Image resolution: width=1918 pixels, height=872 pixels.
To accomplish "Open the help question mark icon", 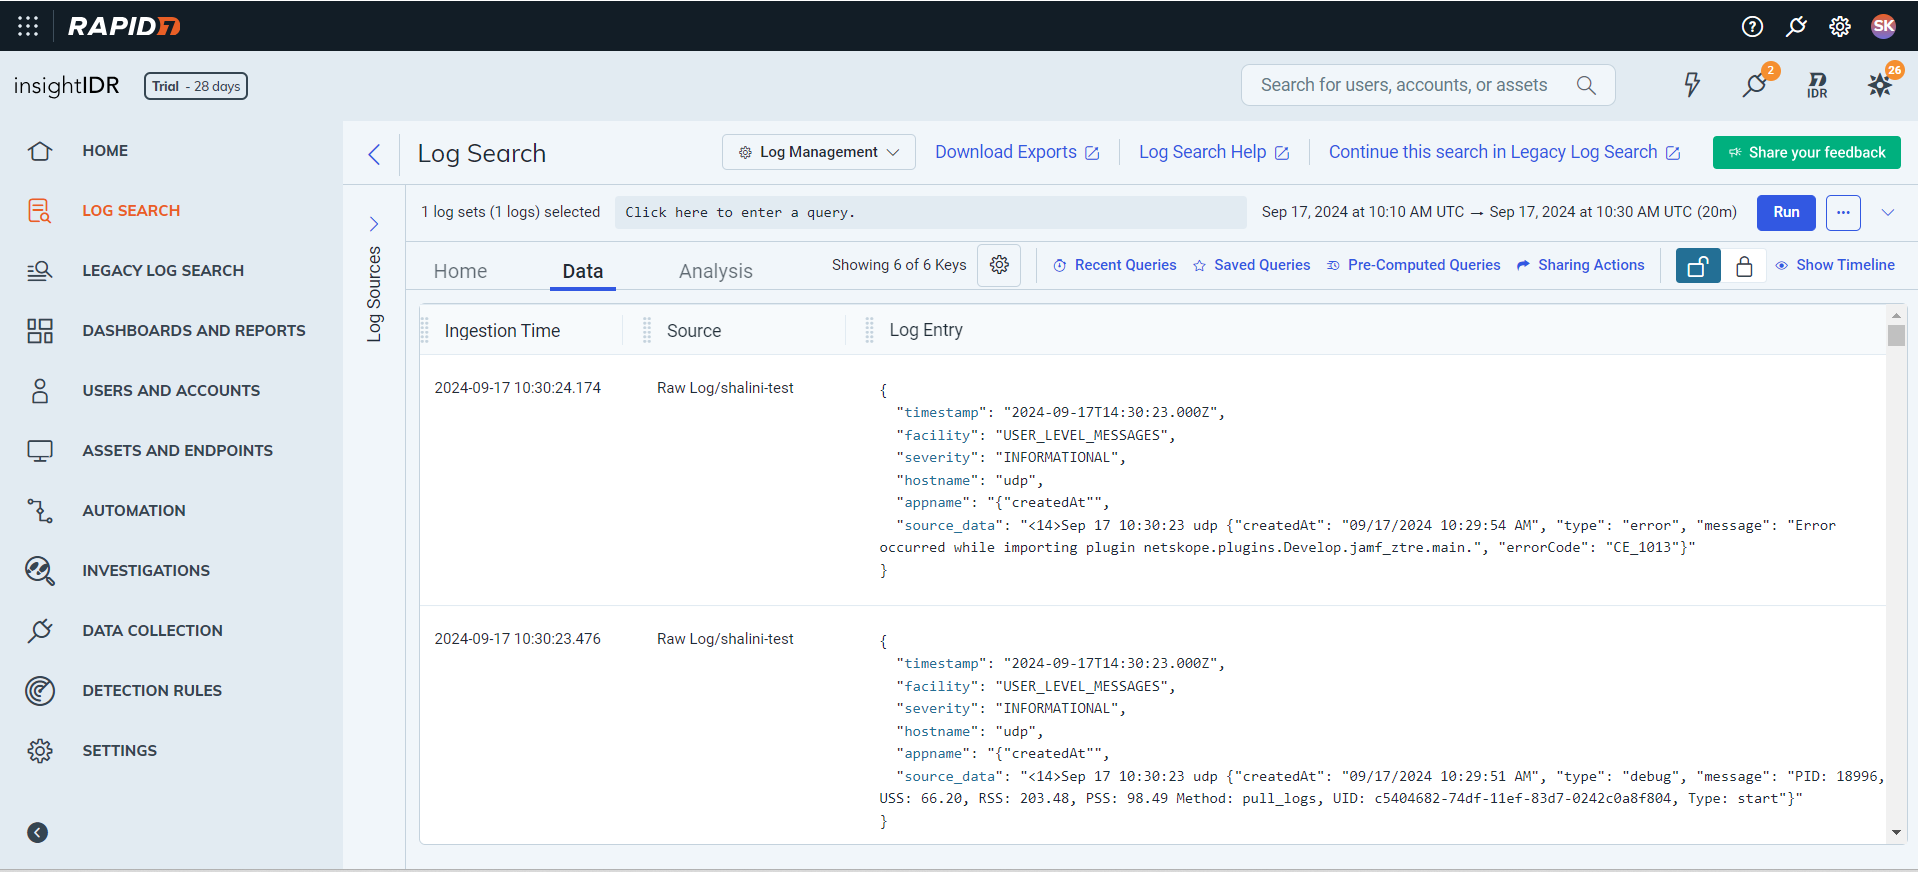I will [1752, 26].
